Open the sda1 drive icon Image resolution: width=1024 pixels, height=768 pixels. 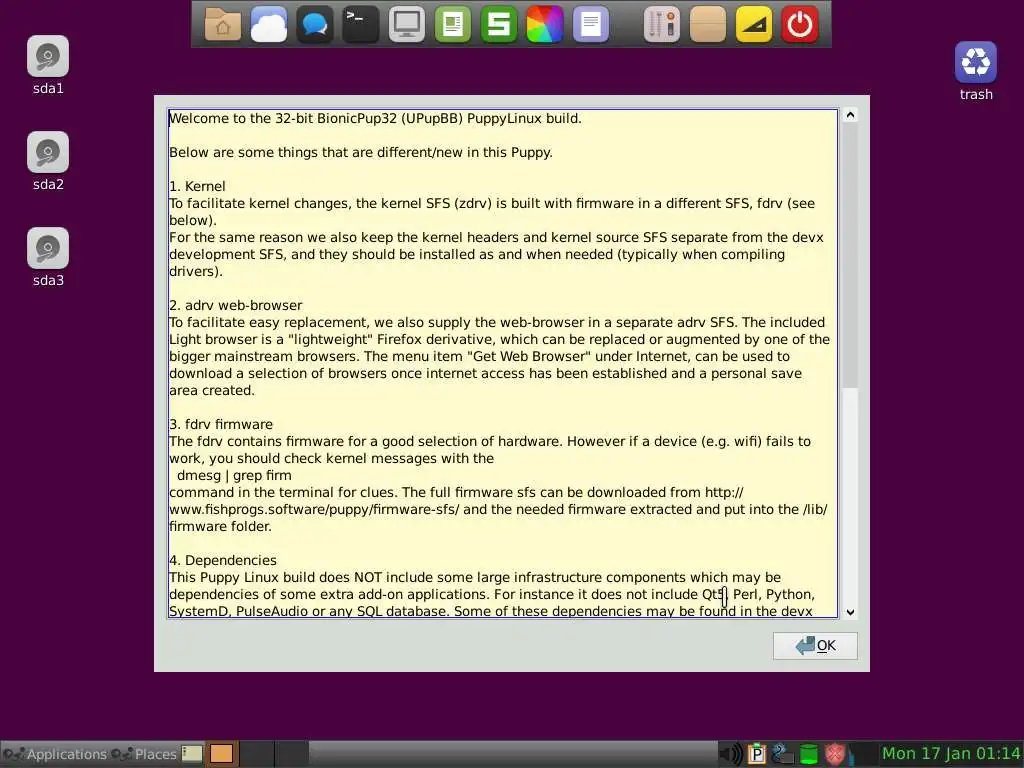[48, 56]
